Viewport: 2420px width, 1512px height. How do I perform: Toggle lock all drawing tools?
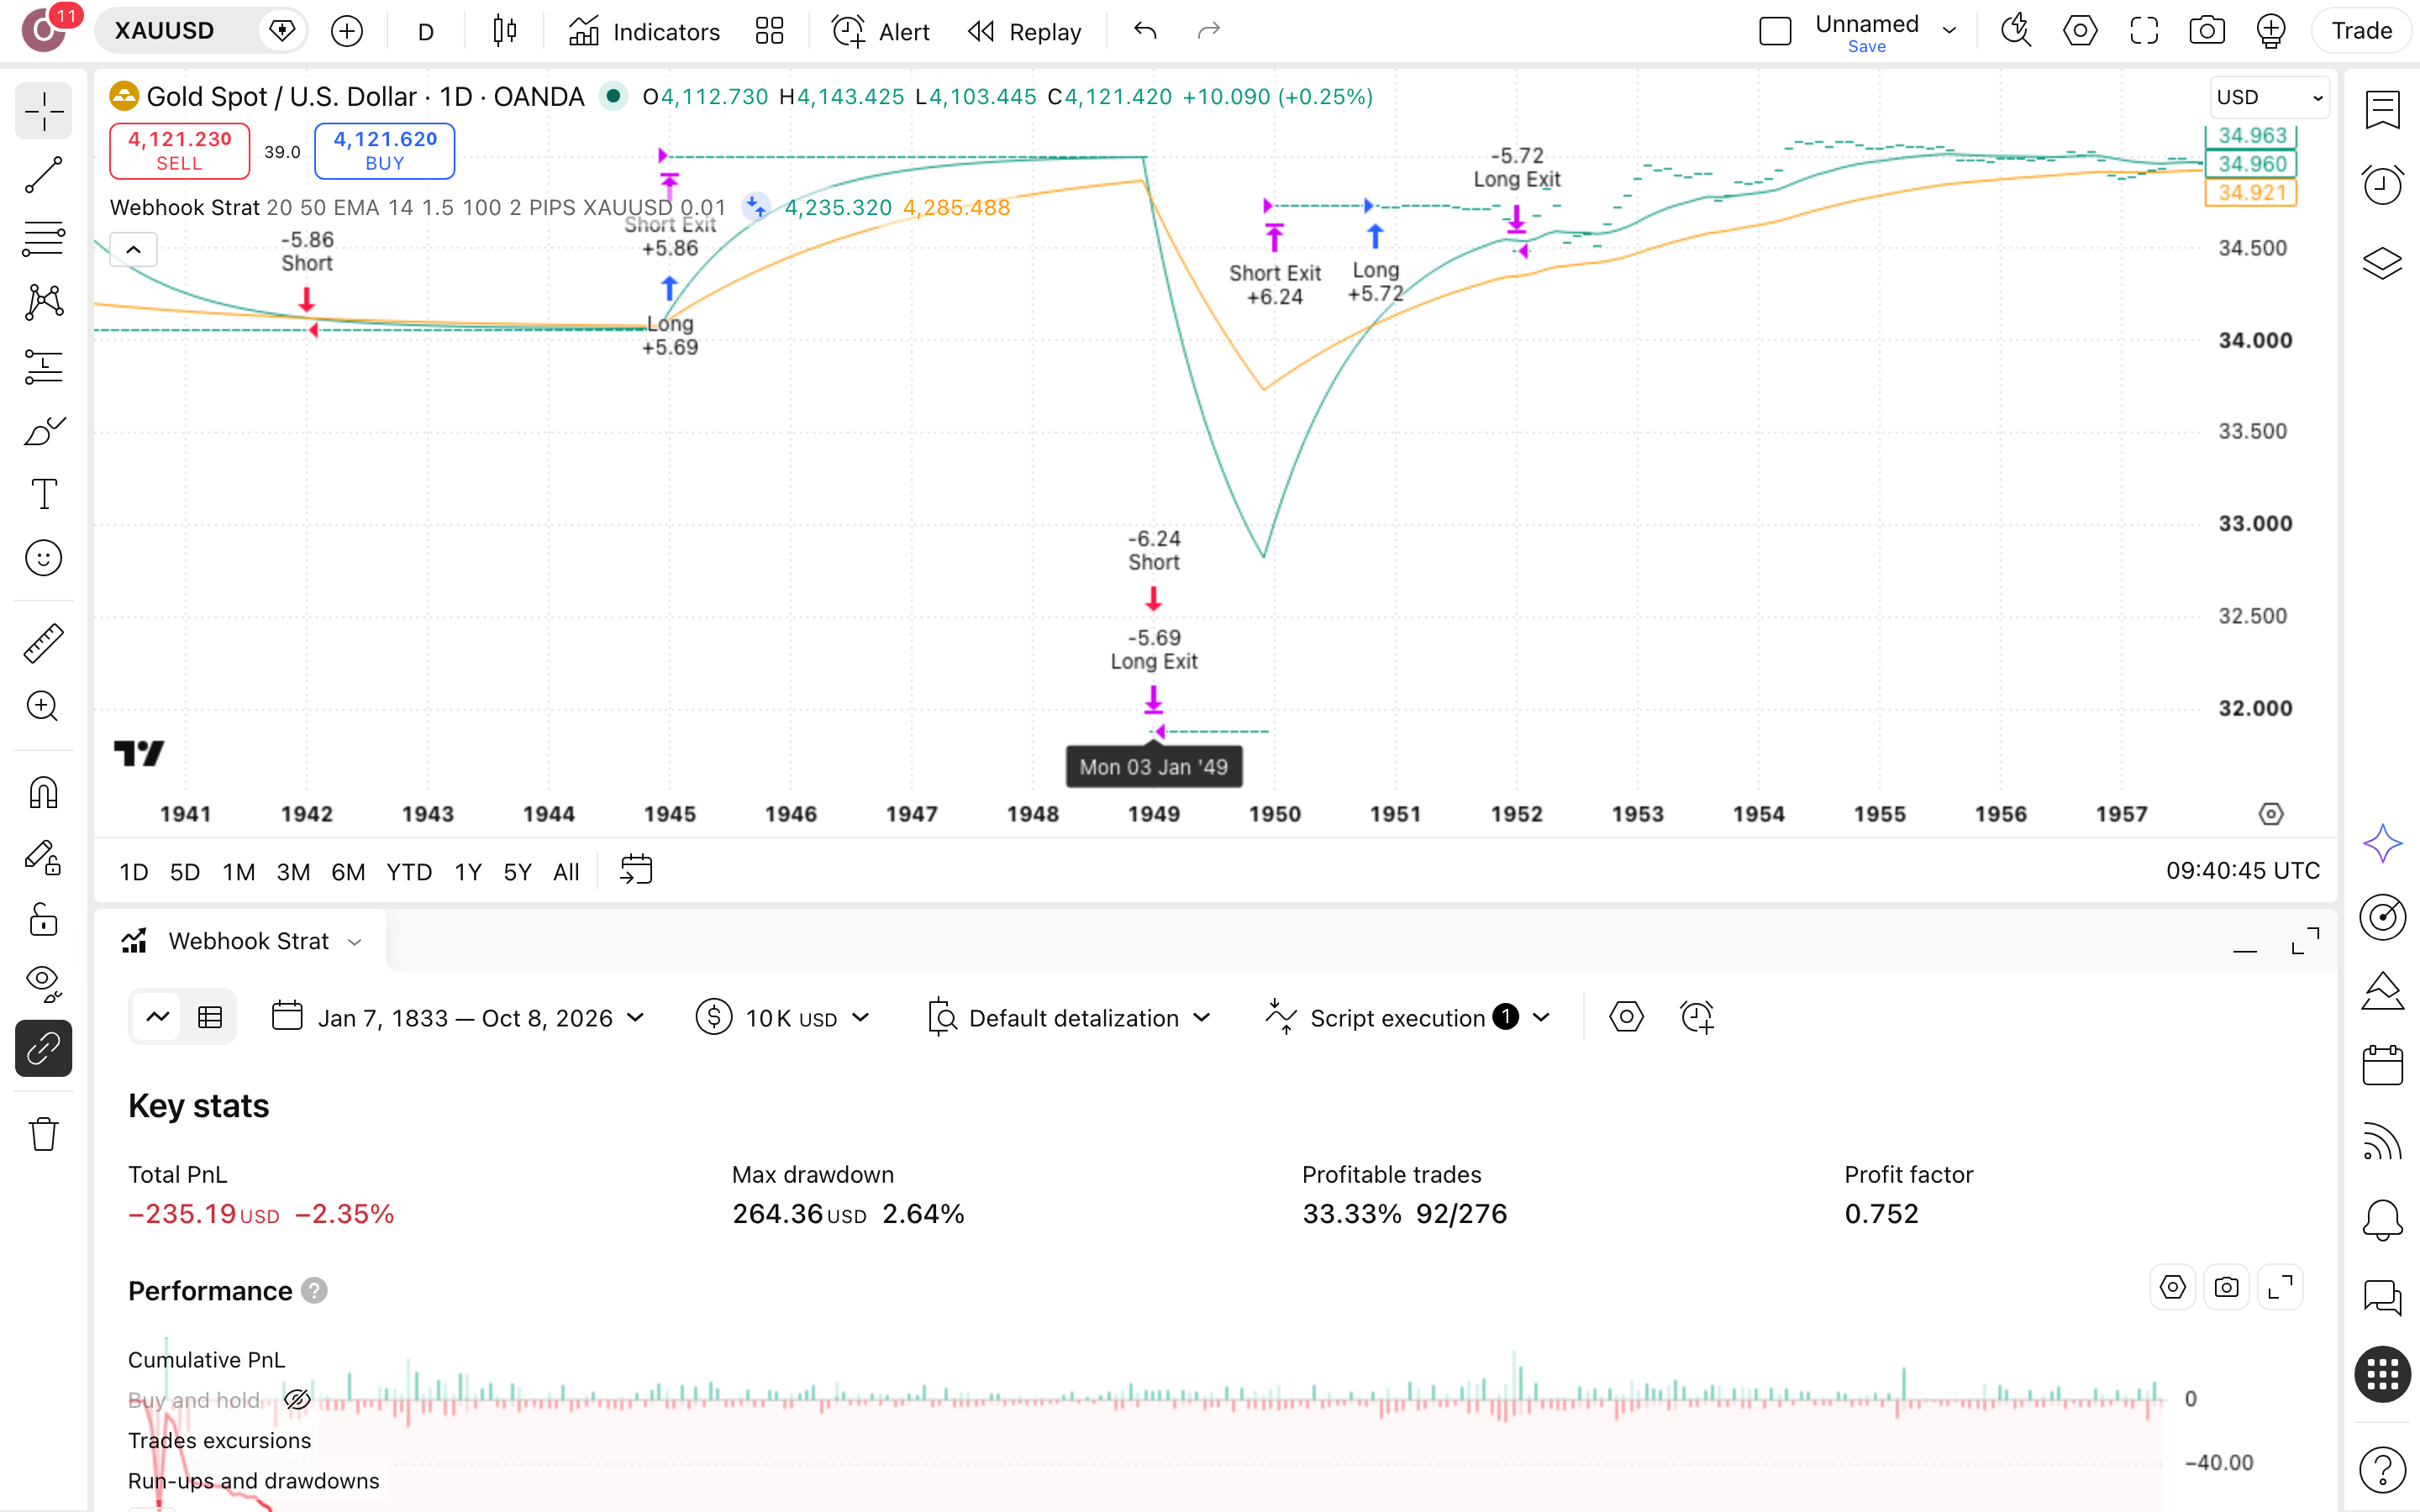click(43, 920)
